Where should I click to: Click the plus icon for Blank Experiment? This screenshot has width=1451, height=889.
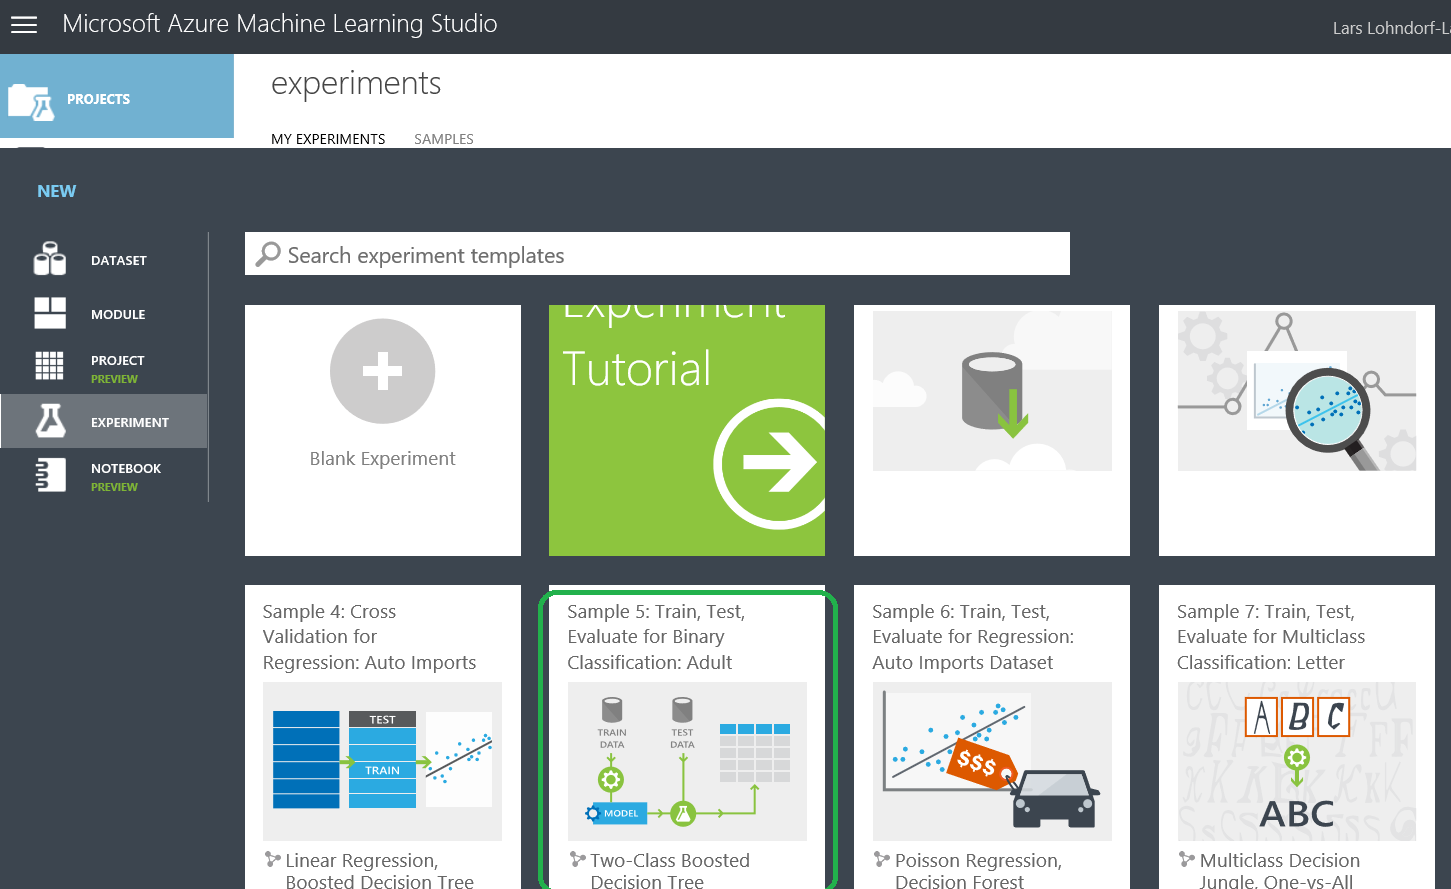point(382,371)
